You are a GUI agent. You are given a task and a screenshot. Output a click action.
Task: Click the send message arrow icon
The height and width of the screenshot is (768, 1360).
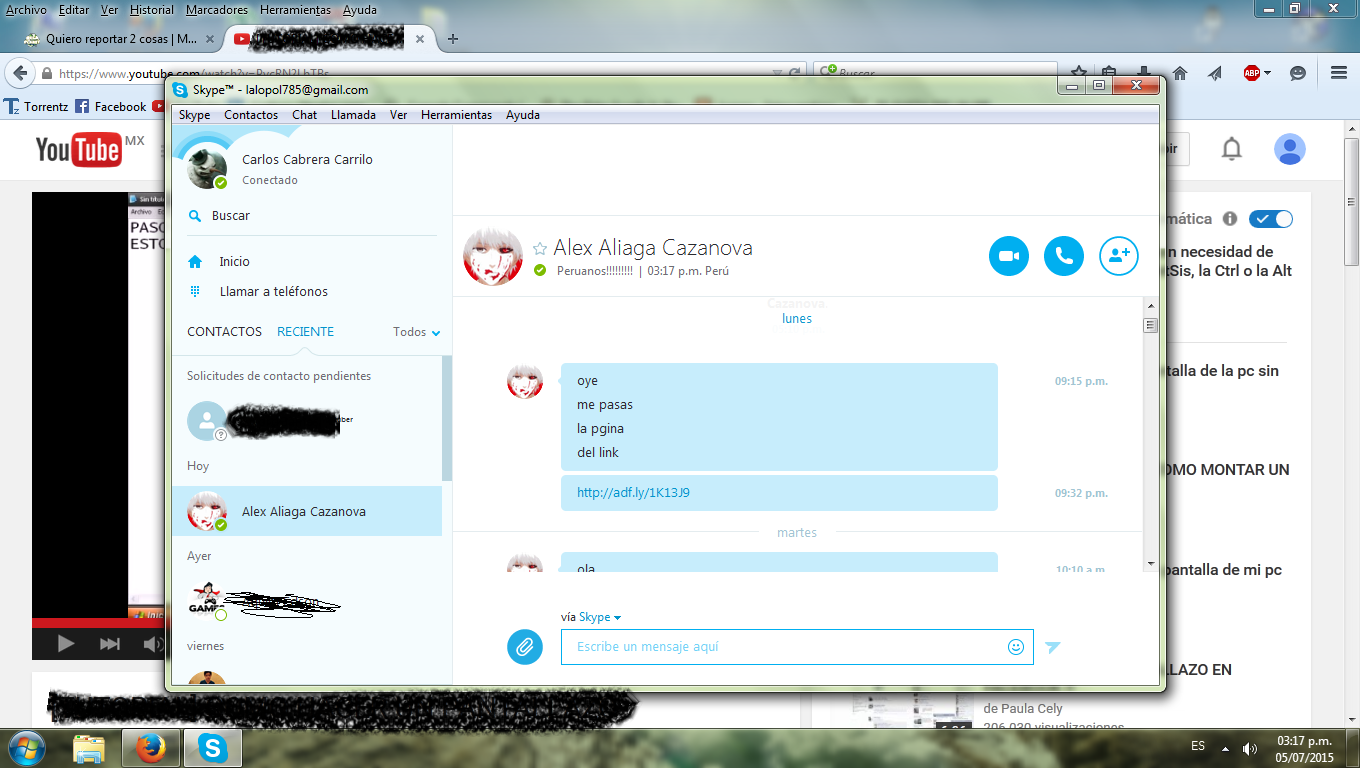[x=1052, y=647]
